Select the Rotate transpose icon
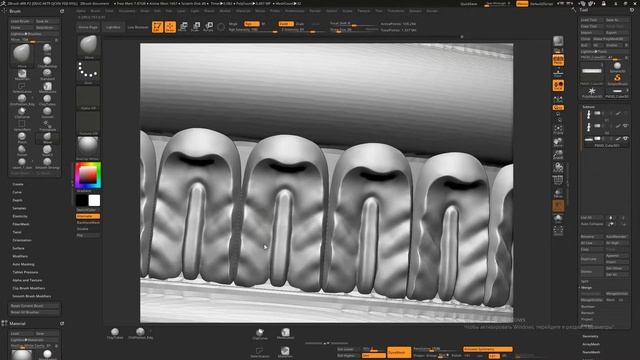The width and height of the screenshot is (640, 360). [208, 27]
